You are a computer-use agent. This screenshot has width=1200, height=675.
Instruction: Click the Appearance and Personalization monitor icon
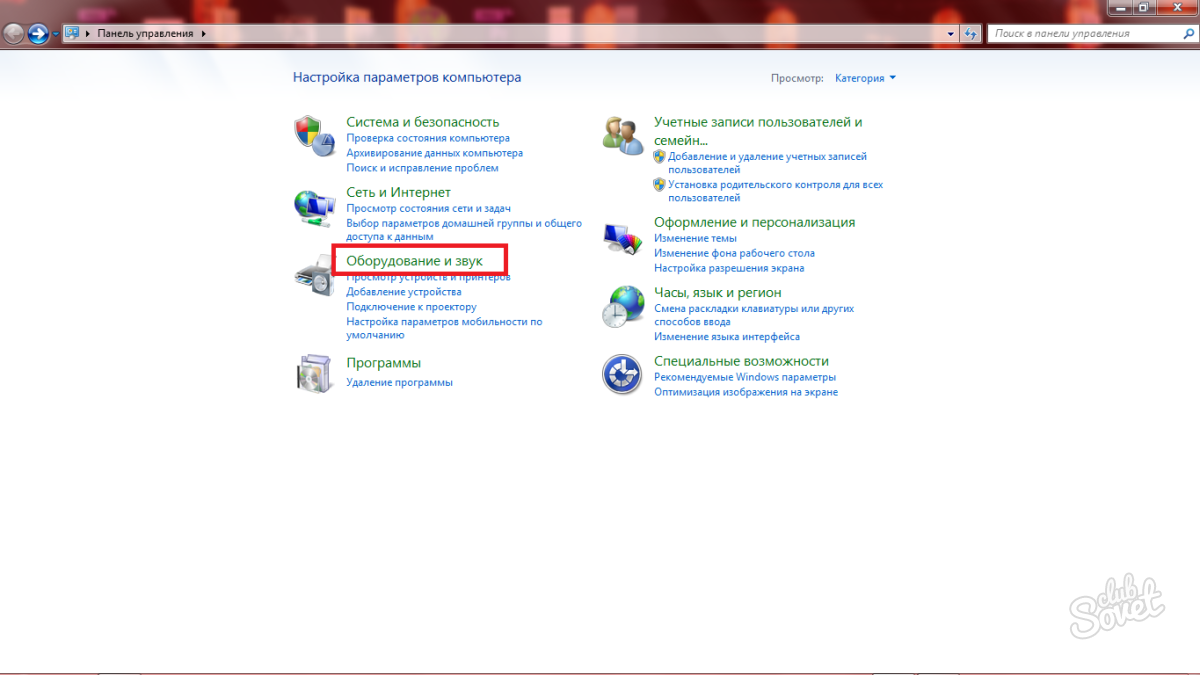click(x=622, y=239)
